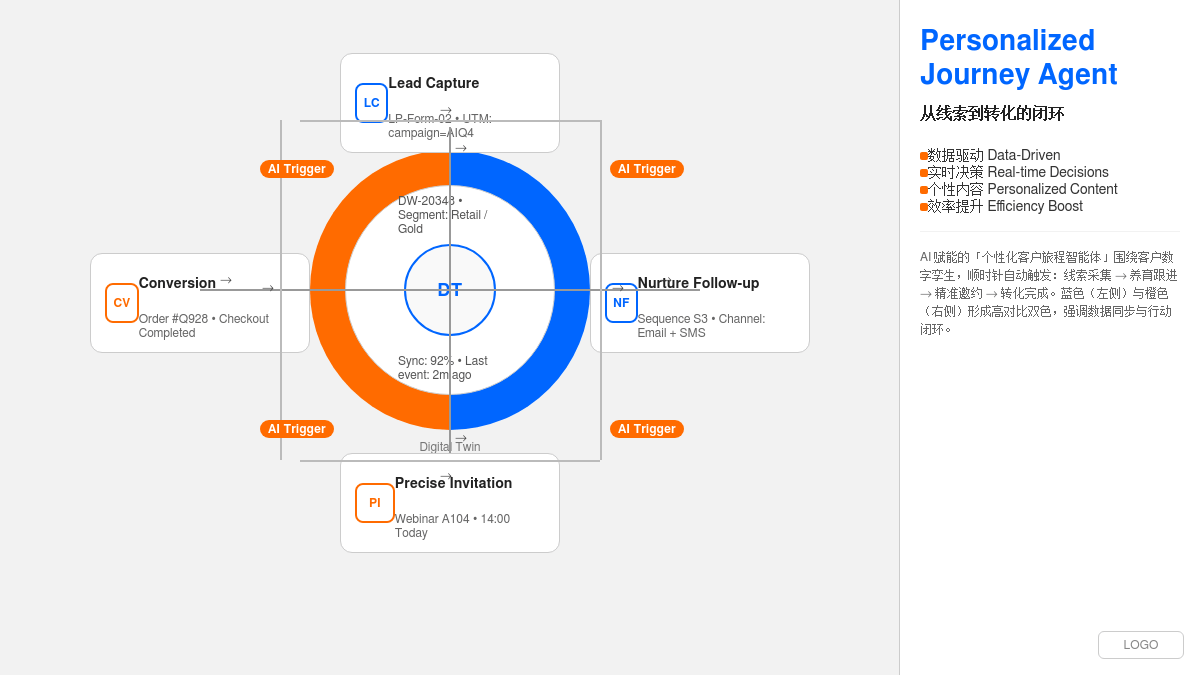
Task: Click the LOGO placeholder box
Action: [x=1140, y=645]
